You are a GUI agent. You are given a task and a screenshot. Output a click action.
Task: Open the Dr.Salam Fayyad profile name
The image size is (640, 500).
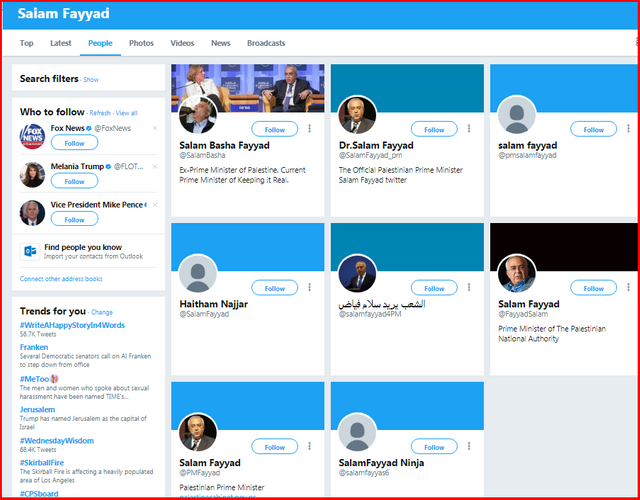[x=376, y=145]
